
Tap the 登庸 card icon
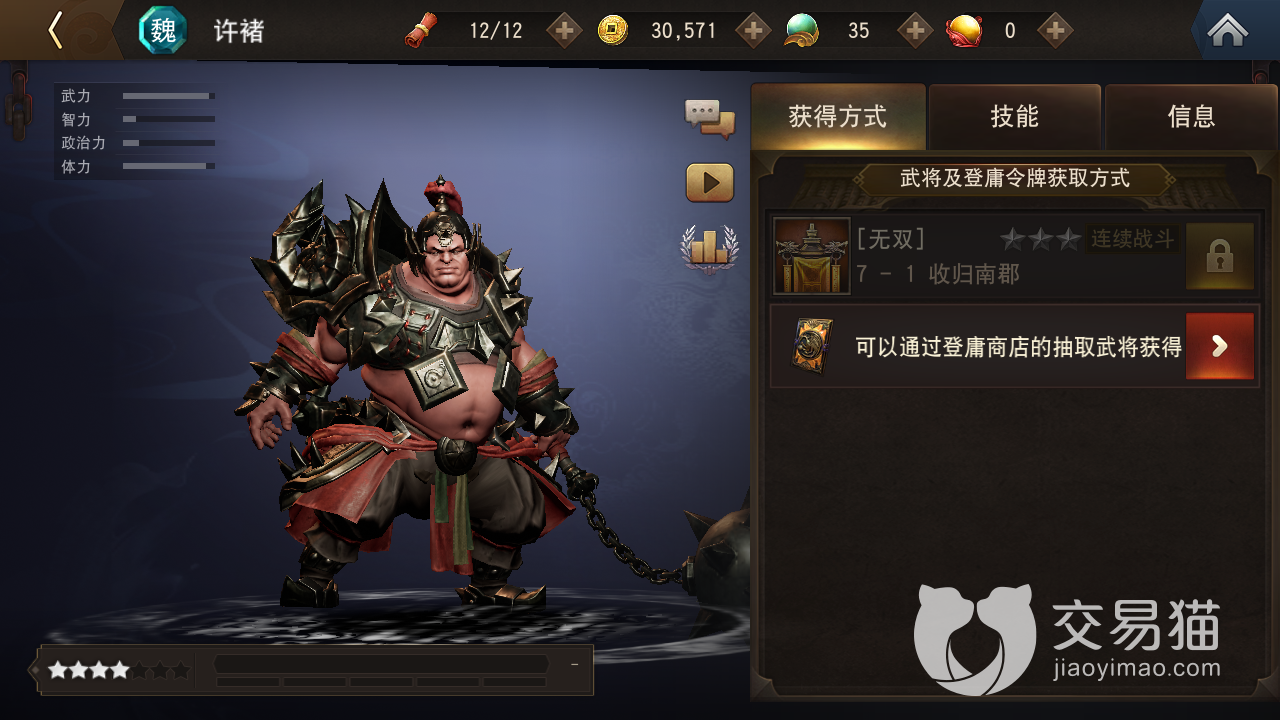[812, 346]
